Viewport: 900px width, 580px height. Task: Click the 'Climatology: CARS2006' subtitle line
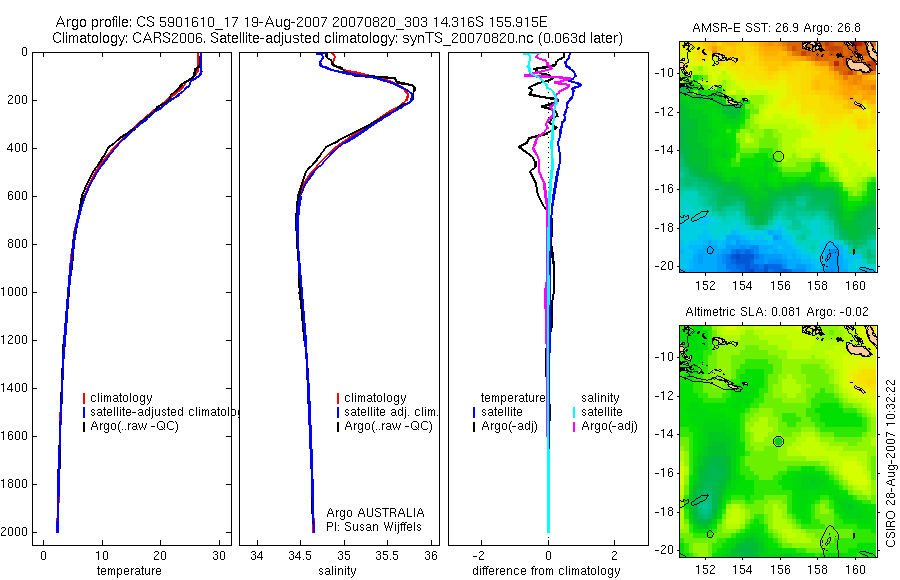coord(338,38)
